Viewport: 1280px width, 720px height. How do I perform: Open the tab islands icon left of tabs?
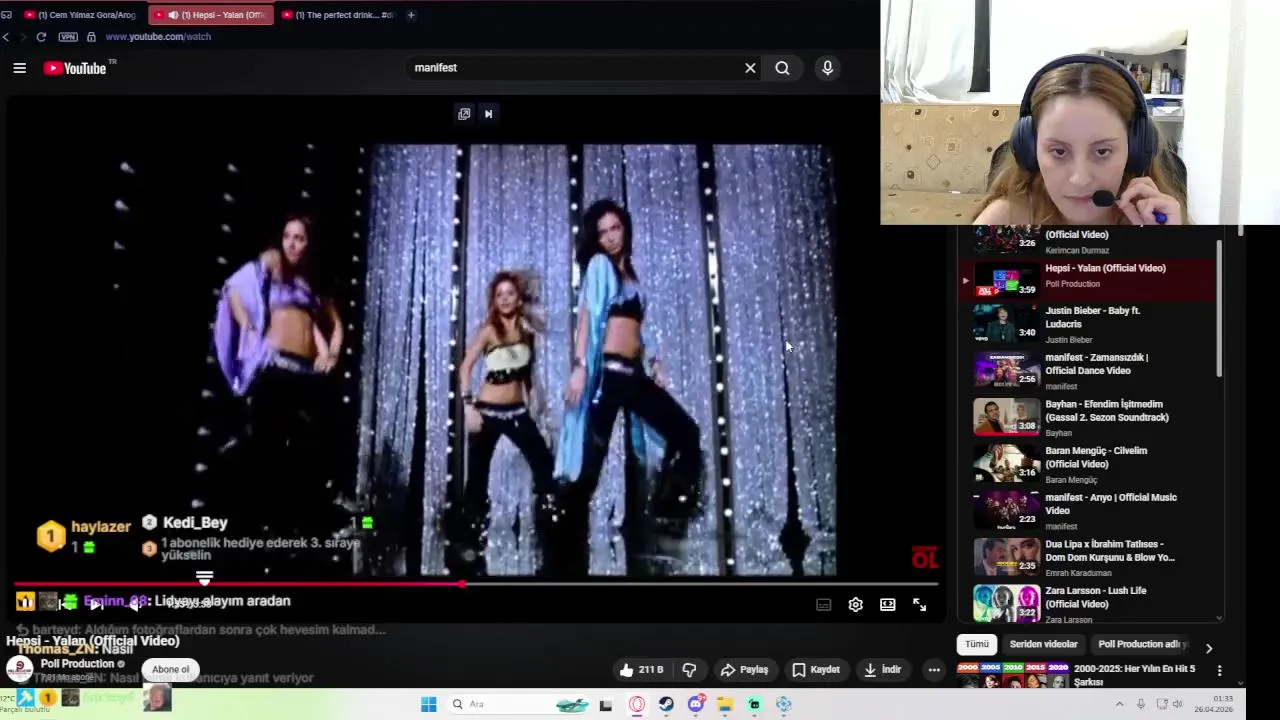(x=6, y=15)
